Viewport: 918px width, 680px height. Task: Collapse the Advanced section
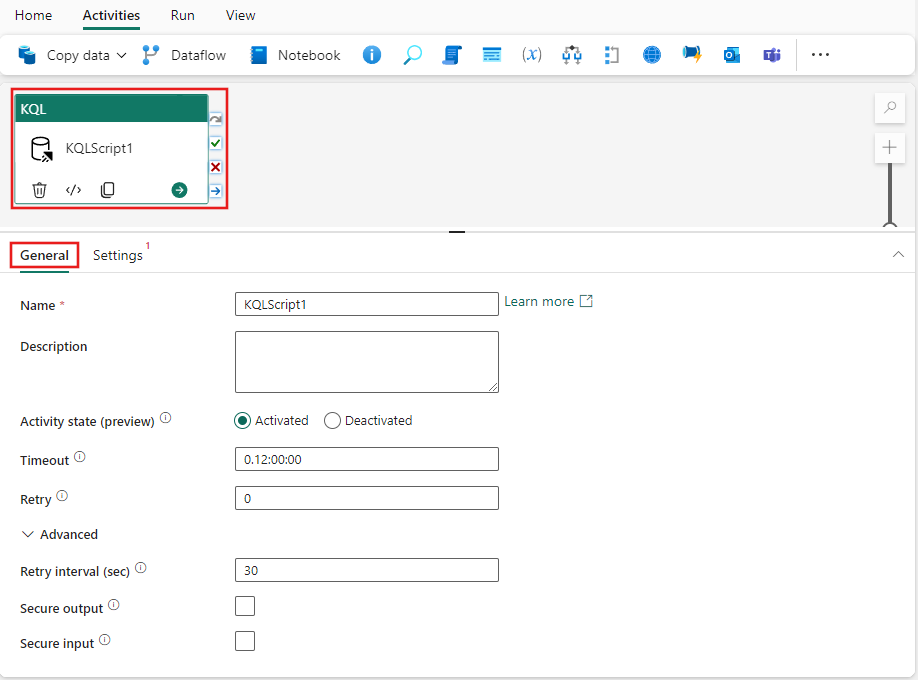coord(28,534)
